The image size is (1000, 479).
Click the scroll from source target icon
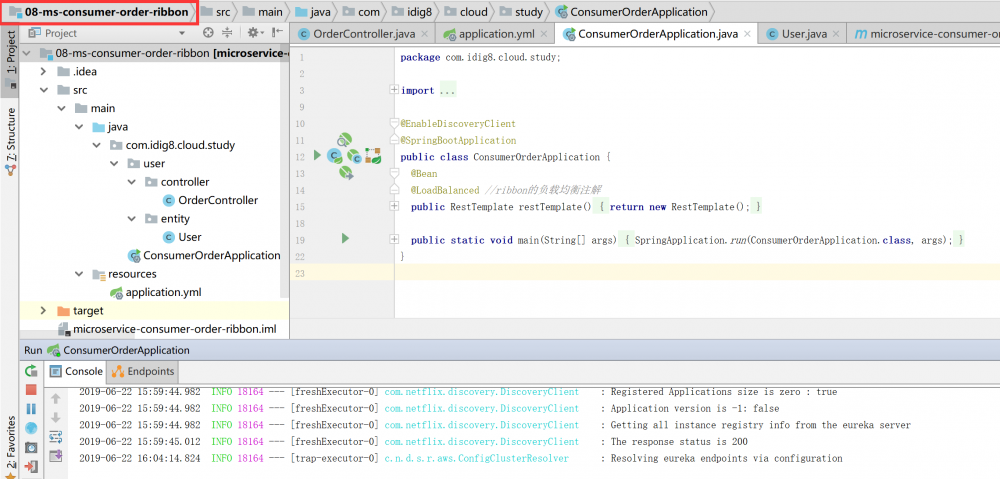[208, 33]
